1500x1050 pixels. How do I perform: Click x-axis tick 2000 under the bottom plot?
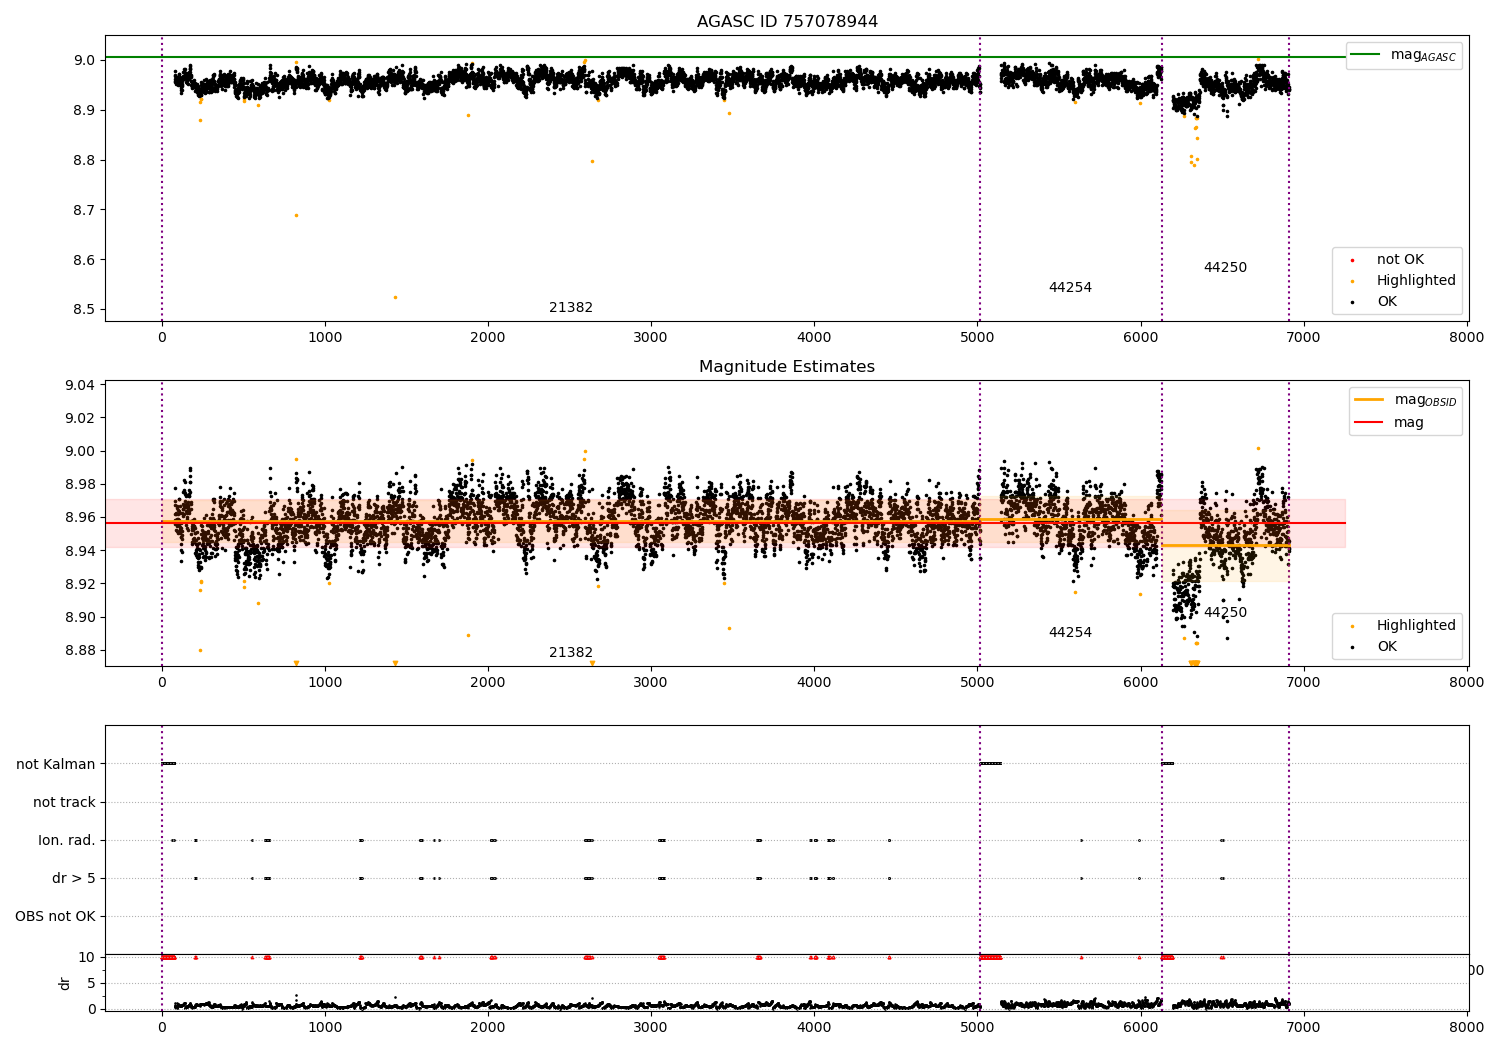pyautogui.click(x=488, y=1026)
